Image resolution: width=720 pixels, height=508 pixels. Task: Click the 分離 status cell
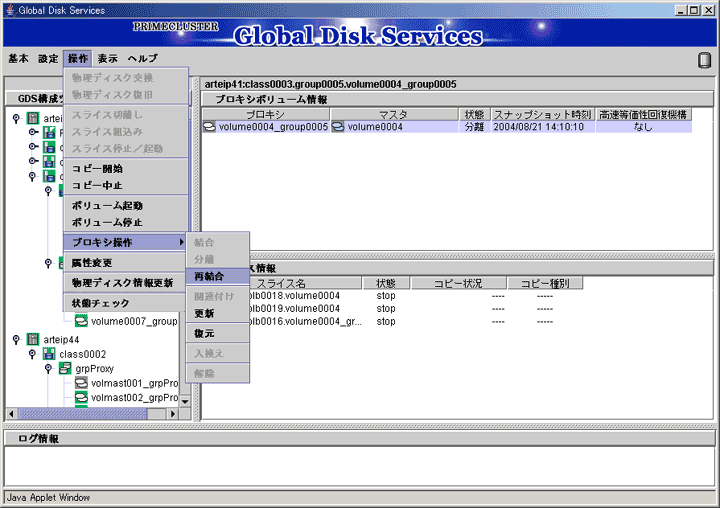[474, 127]
